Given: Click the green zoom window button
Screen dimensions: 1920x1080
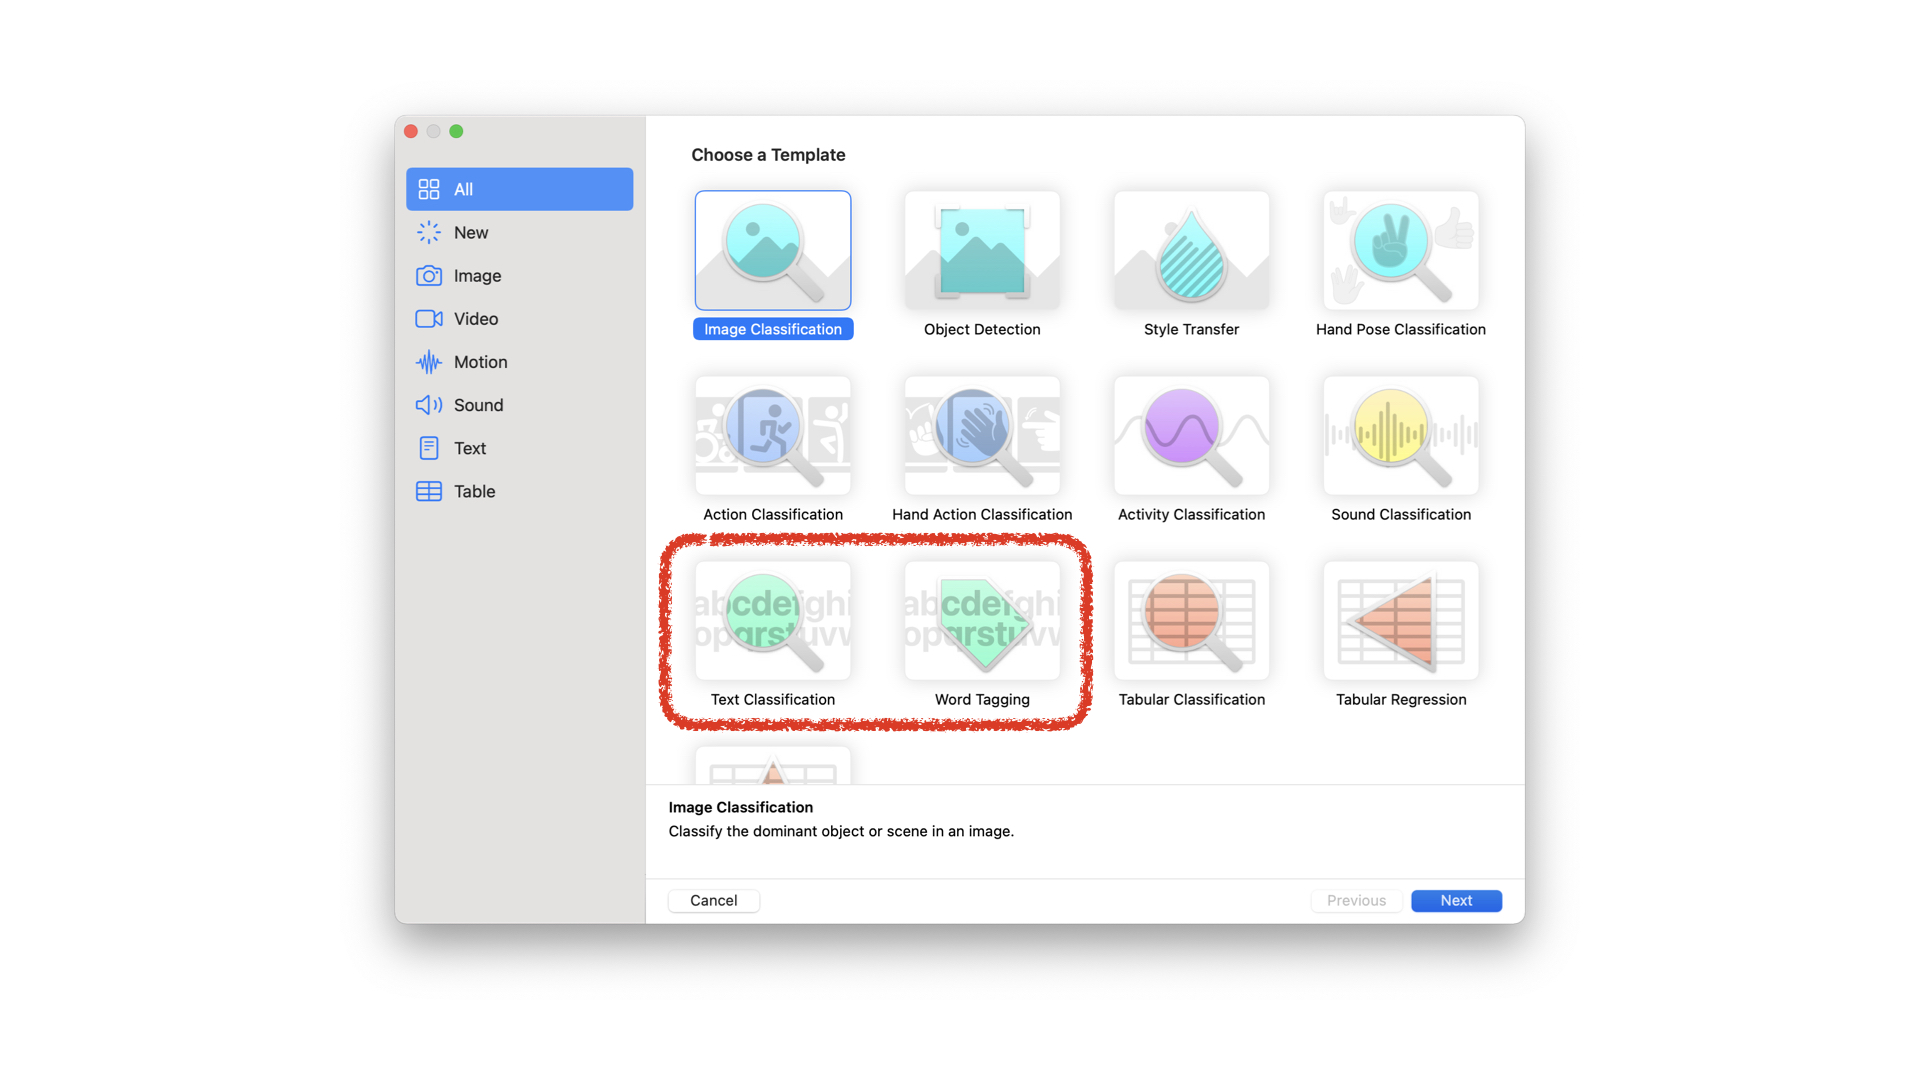Looking at the screenshot, I should coord(456,131).
